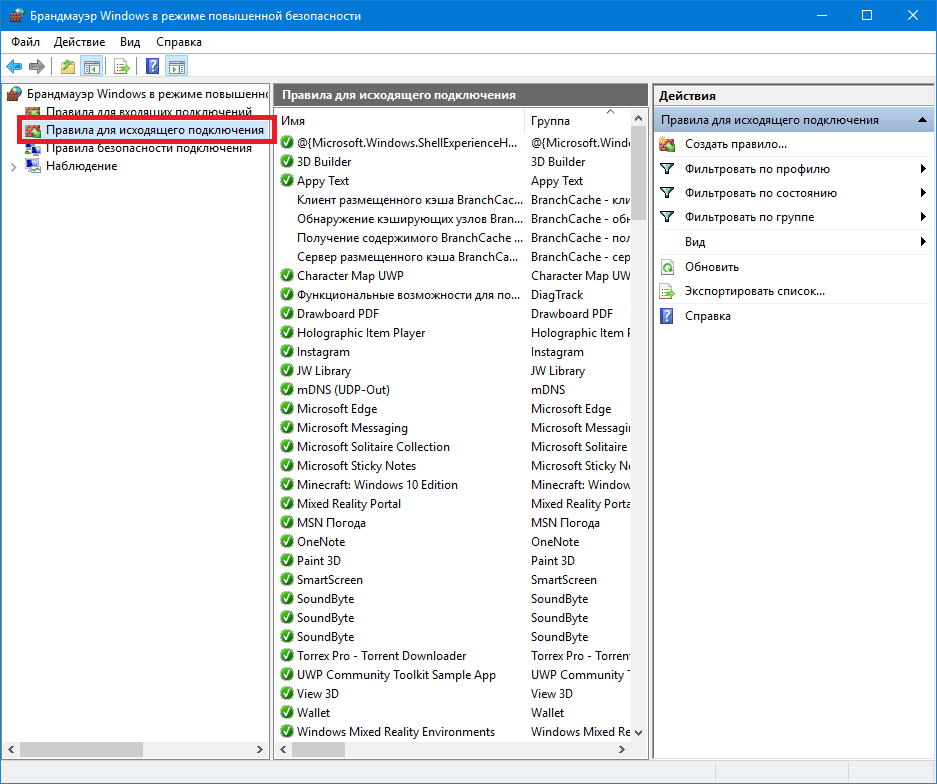Click the green check icon beside JW Library

(x=287, y=370)
